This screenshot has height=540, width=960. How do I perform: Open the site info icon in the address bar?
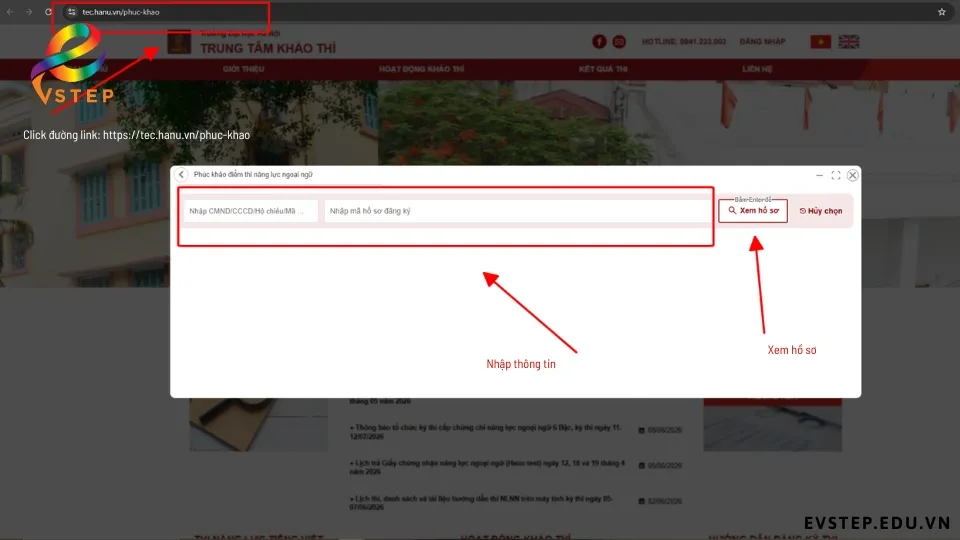[72, 12]
